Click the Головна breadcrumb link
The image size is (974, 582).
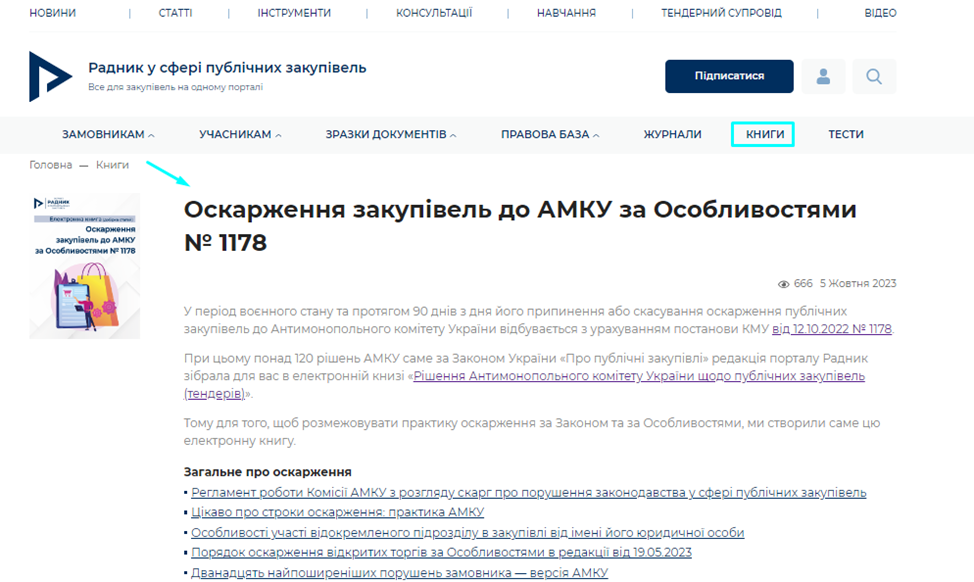[x=51, y=165]
